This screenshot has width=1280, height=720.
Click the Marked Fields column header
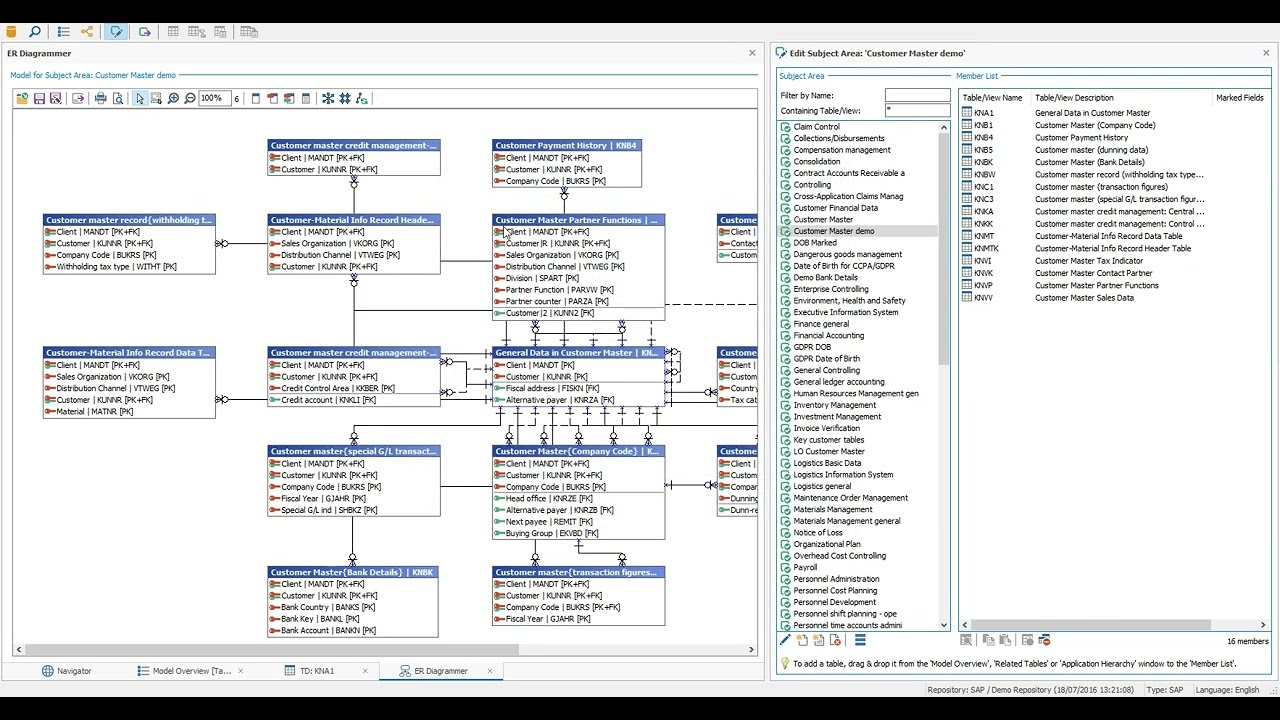(x=1240, y=98)
